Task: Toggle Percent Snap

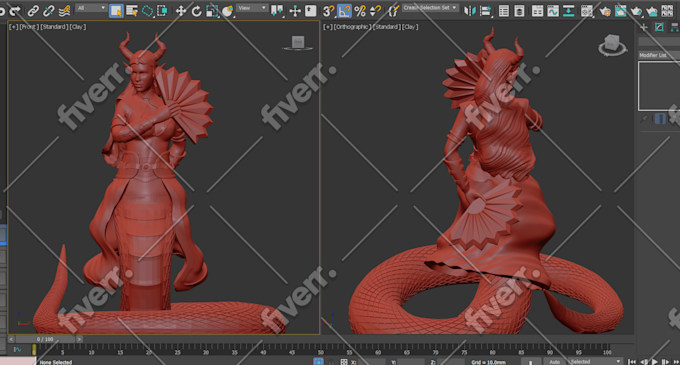Action: click(x=360, y=11)
